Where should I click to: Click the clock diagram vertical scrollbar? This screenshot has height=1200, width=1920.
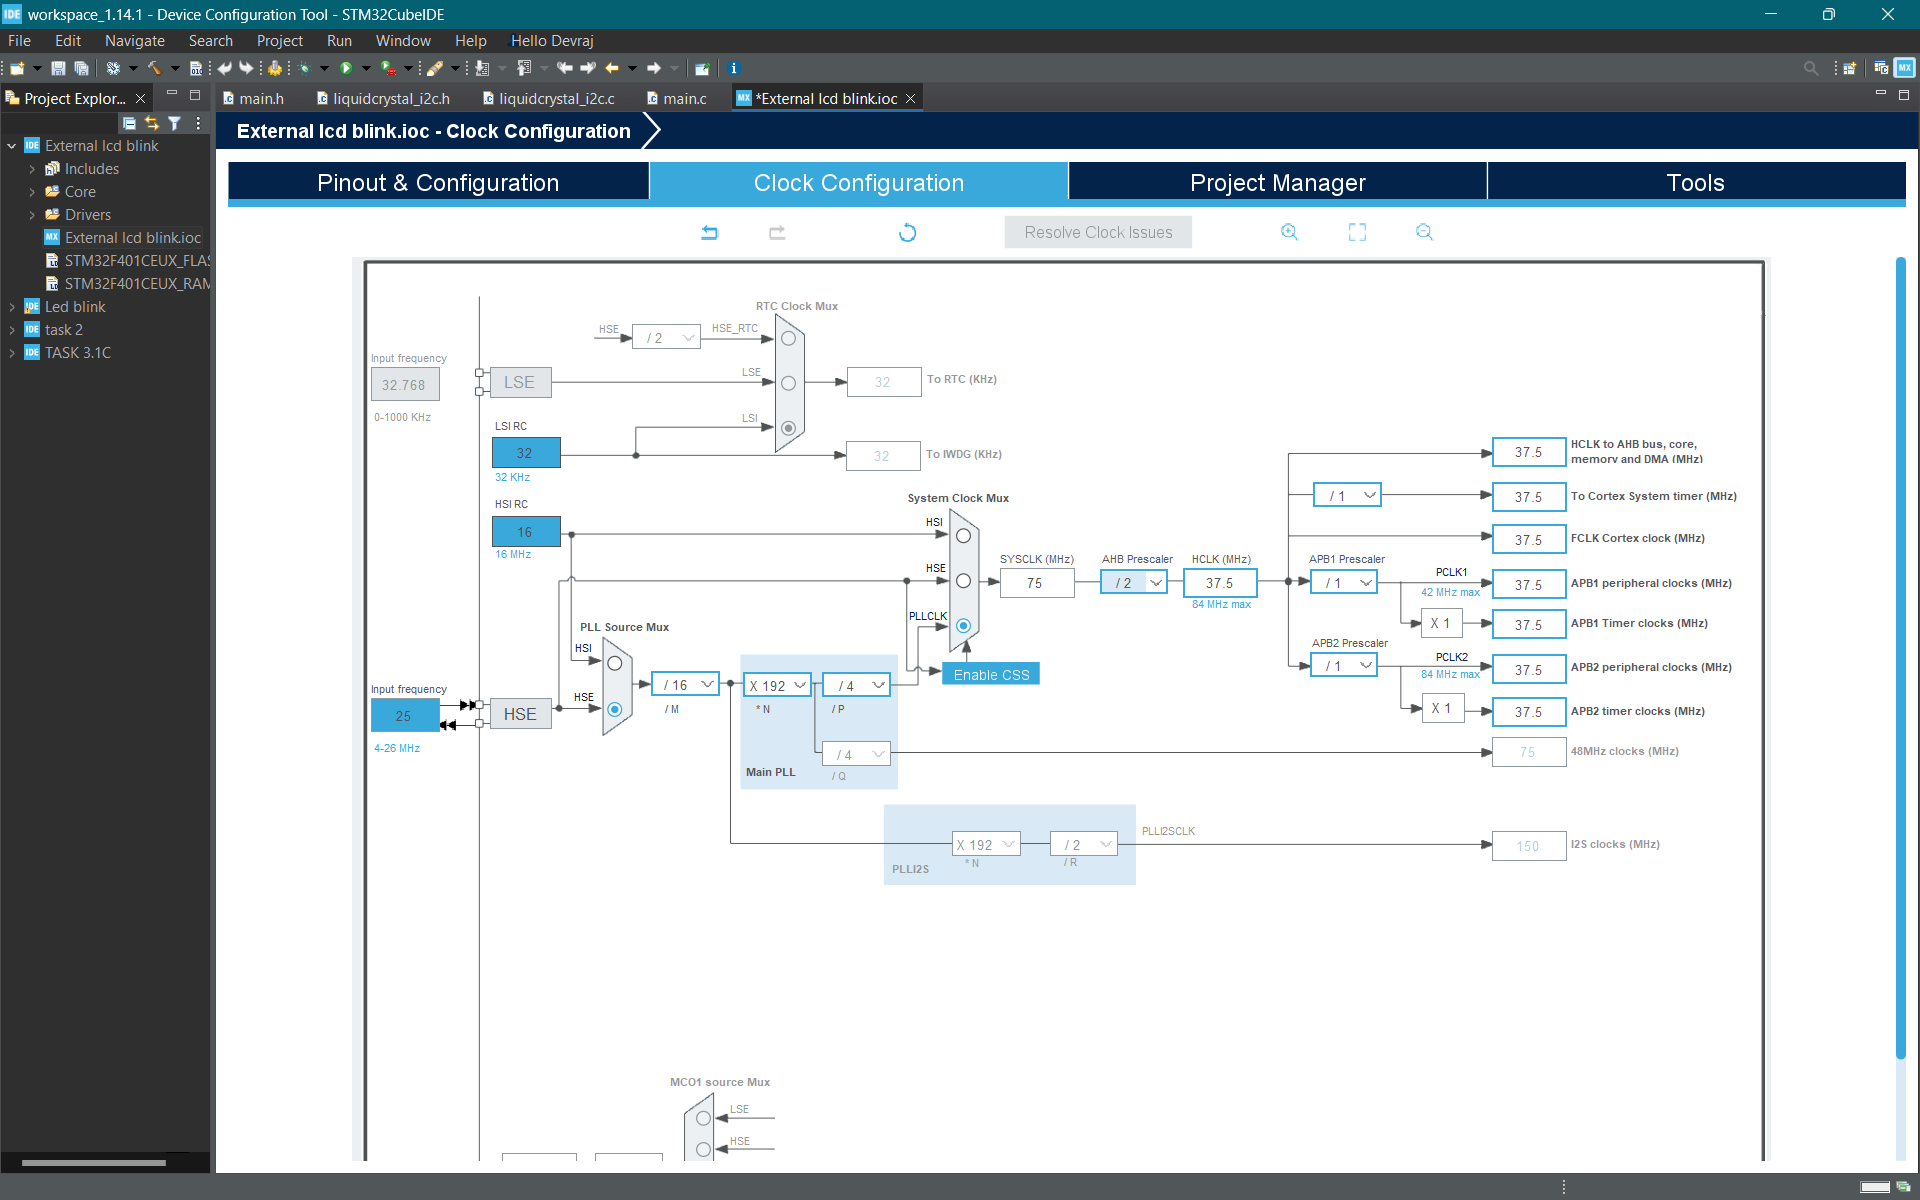(x=1900, y=657)
